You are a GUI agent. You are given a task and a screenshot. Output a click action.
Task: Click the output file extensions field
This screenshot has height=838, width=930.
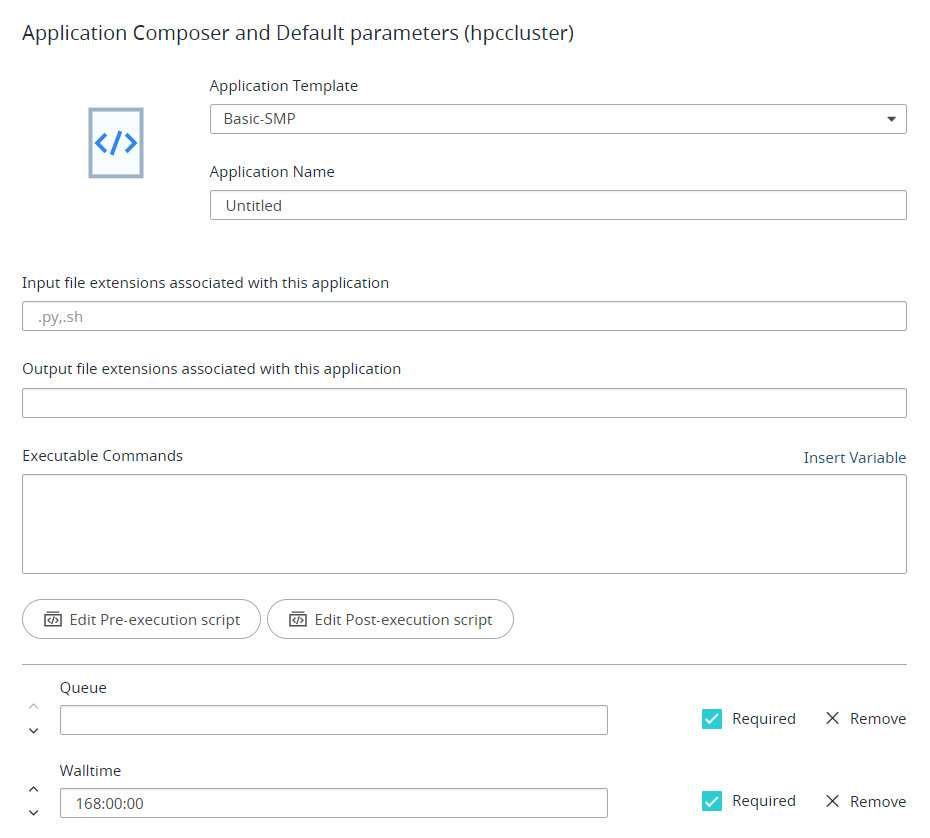coord(464,403)
